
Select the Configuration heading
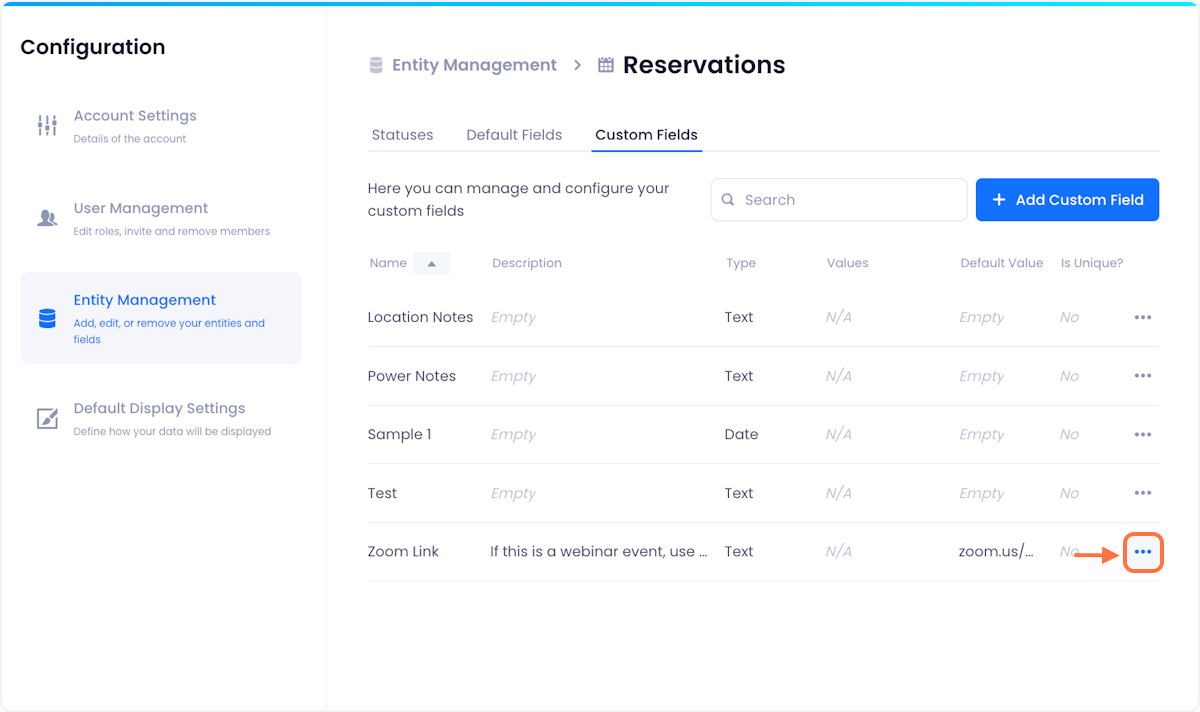pyautogui.click(x=93, y=47)
